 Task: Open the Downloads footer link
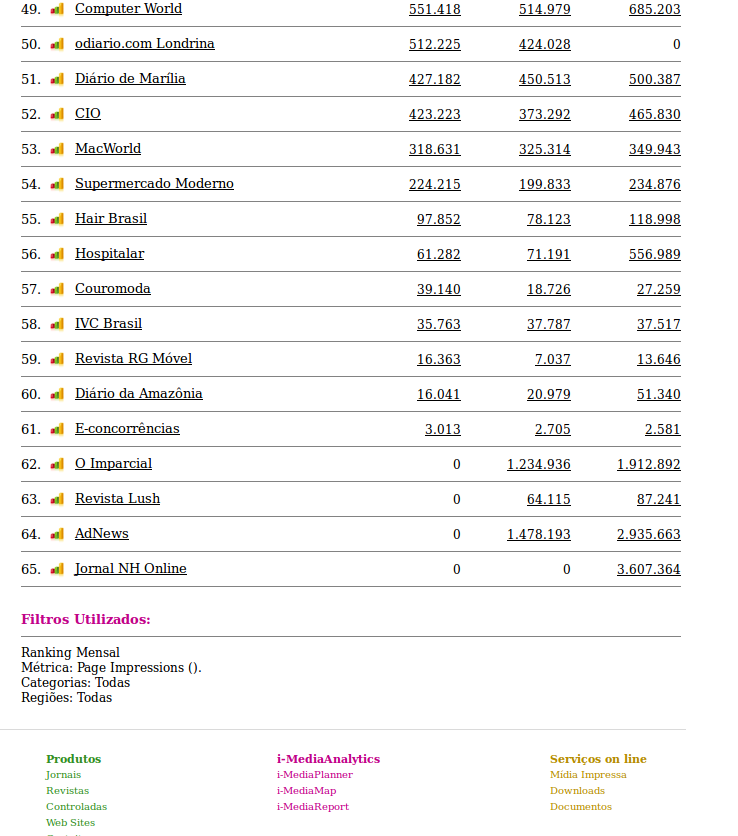pyautogui.click(x=577, y=791)
